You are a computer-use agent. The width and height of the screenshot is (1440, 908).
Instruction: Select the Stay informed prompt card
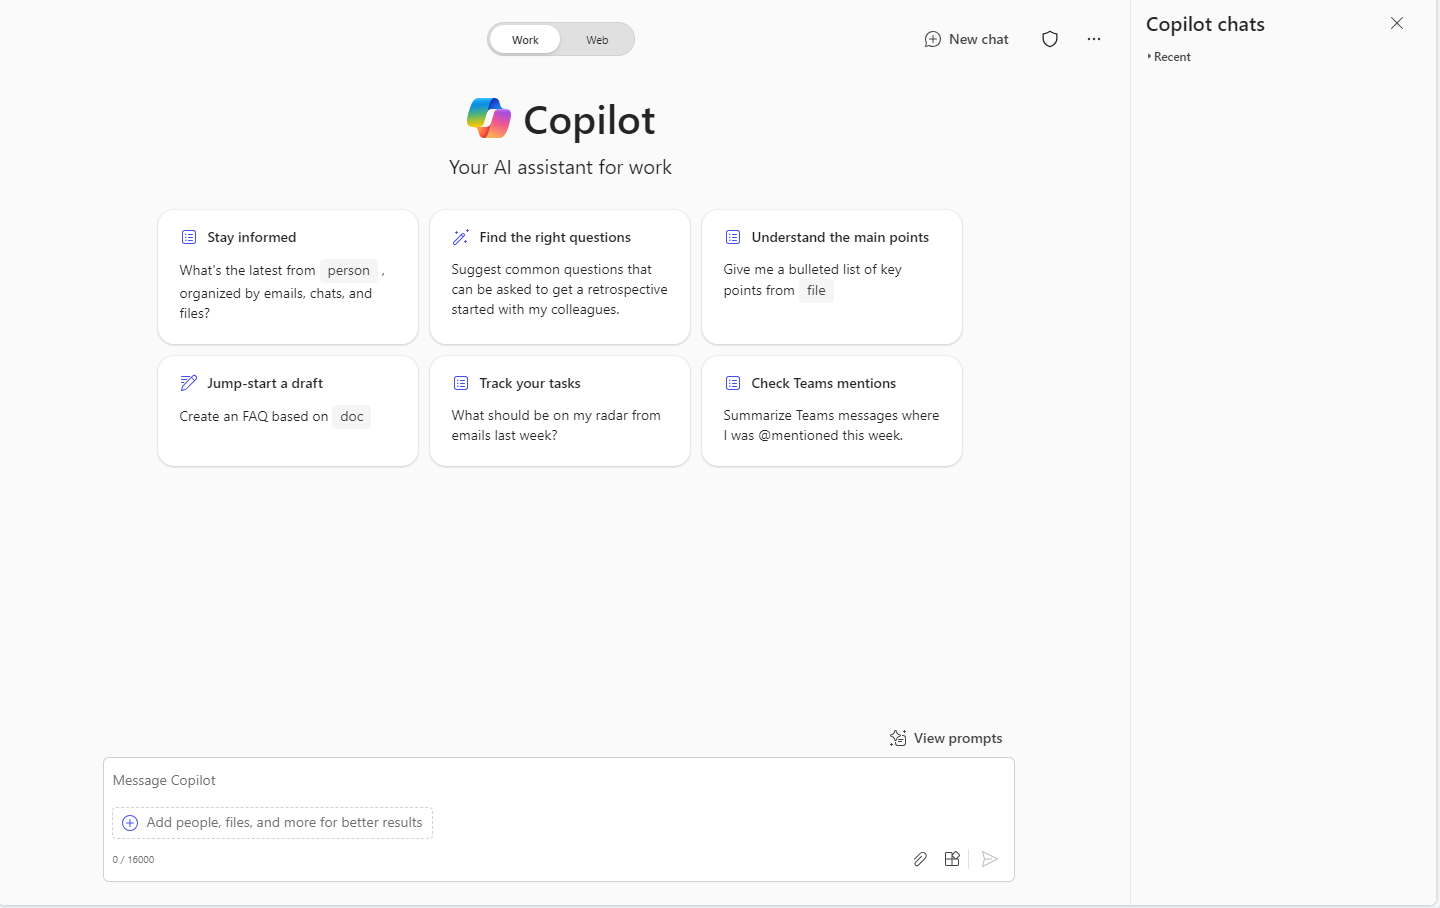[288, 277]
